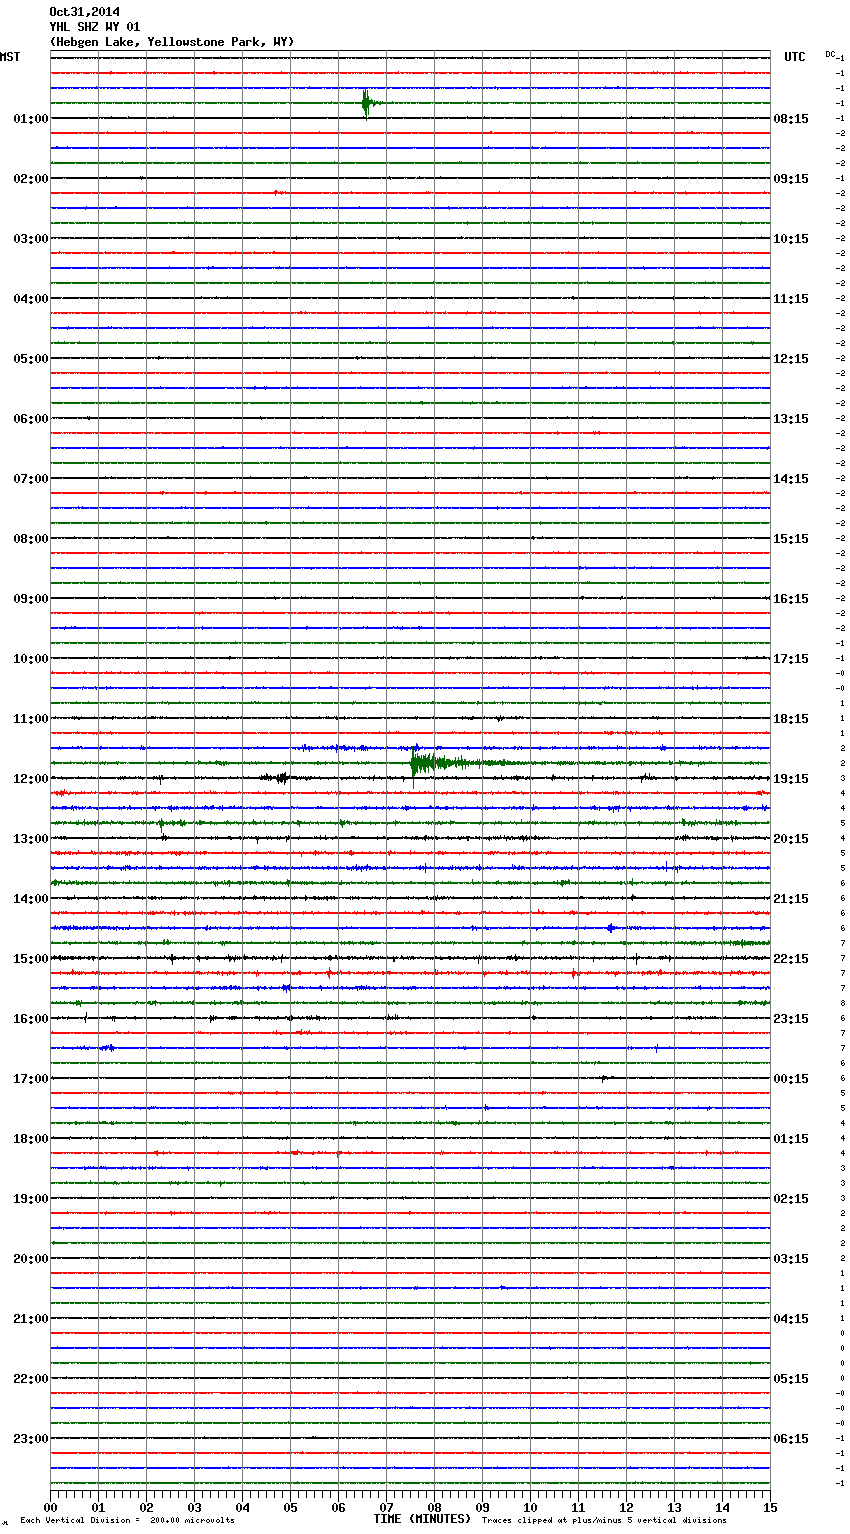Click the 22:00 MST time label
This screenshot has height=1534, width=850.
coord(31,1379)
